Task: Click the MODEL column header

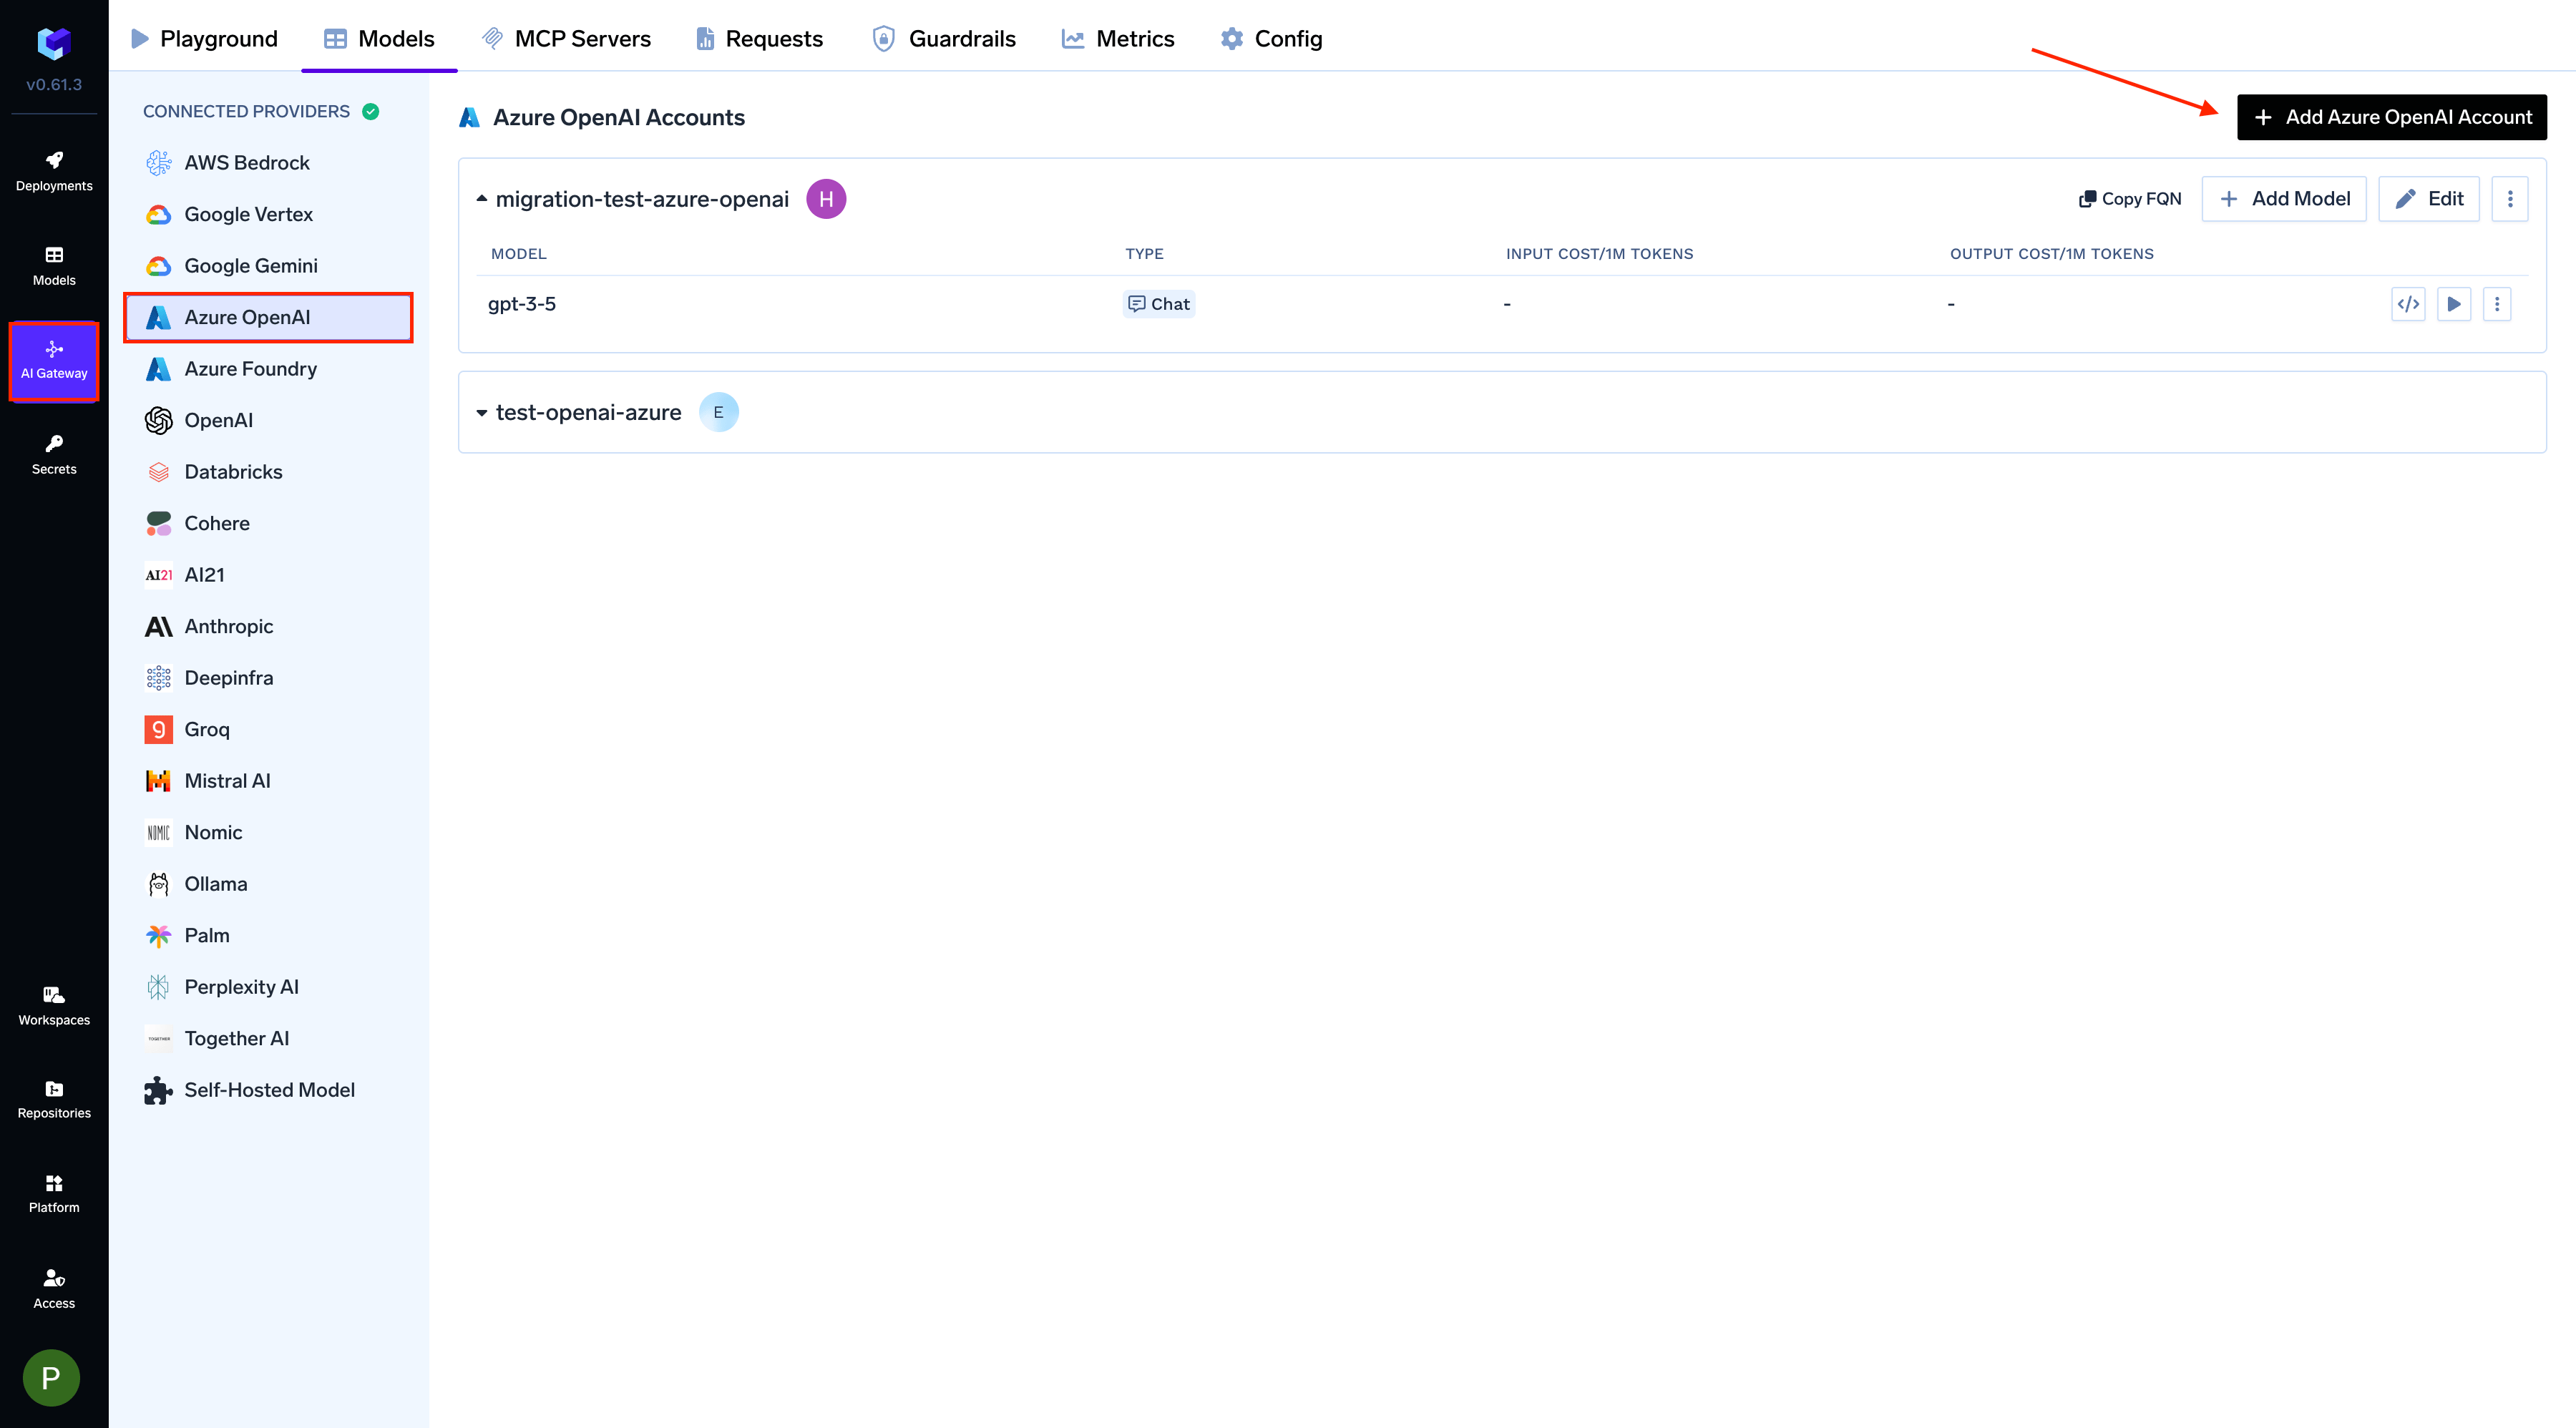Action: point(518,254)
